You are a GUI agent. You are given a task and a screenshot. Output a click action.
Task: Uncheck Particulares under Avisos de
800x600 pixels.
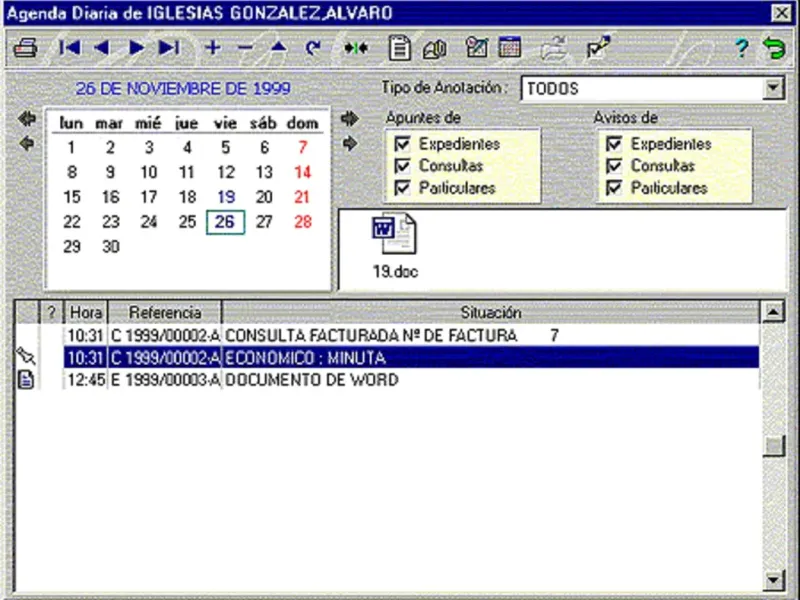tap(614, 188)
